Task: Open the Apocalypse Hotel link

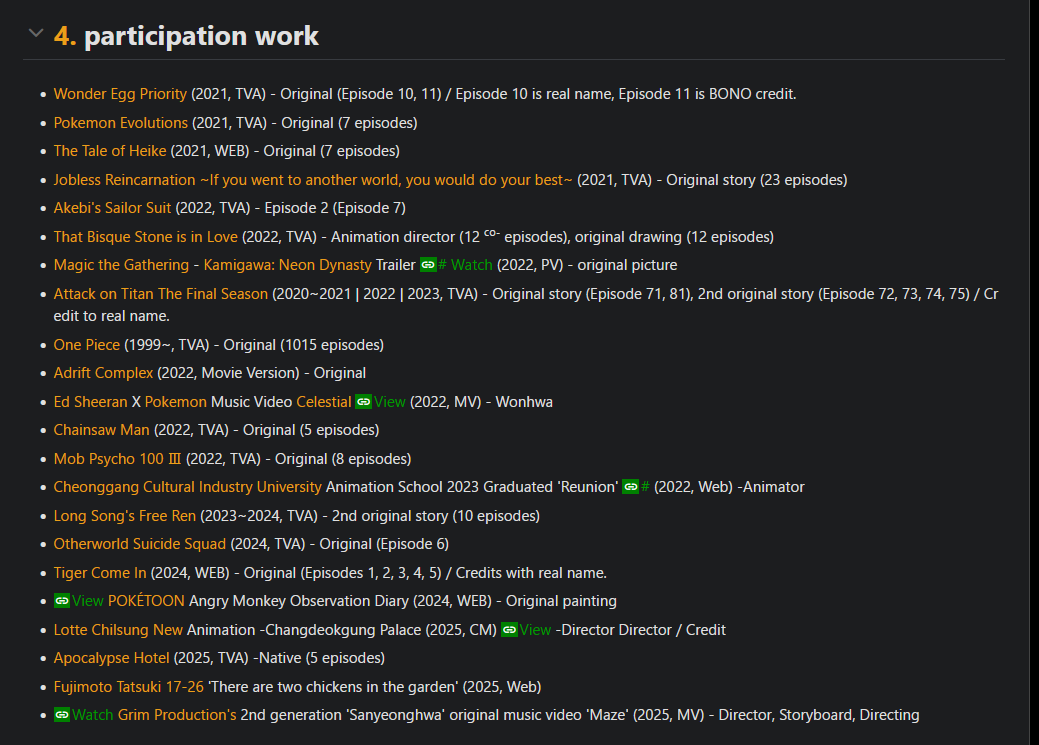Action: (x=111, y=658)
